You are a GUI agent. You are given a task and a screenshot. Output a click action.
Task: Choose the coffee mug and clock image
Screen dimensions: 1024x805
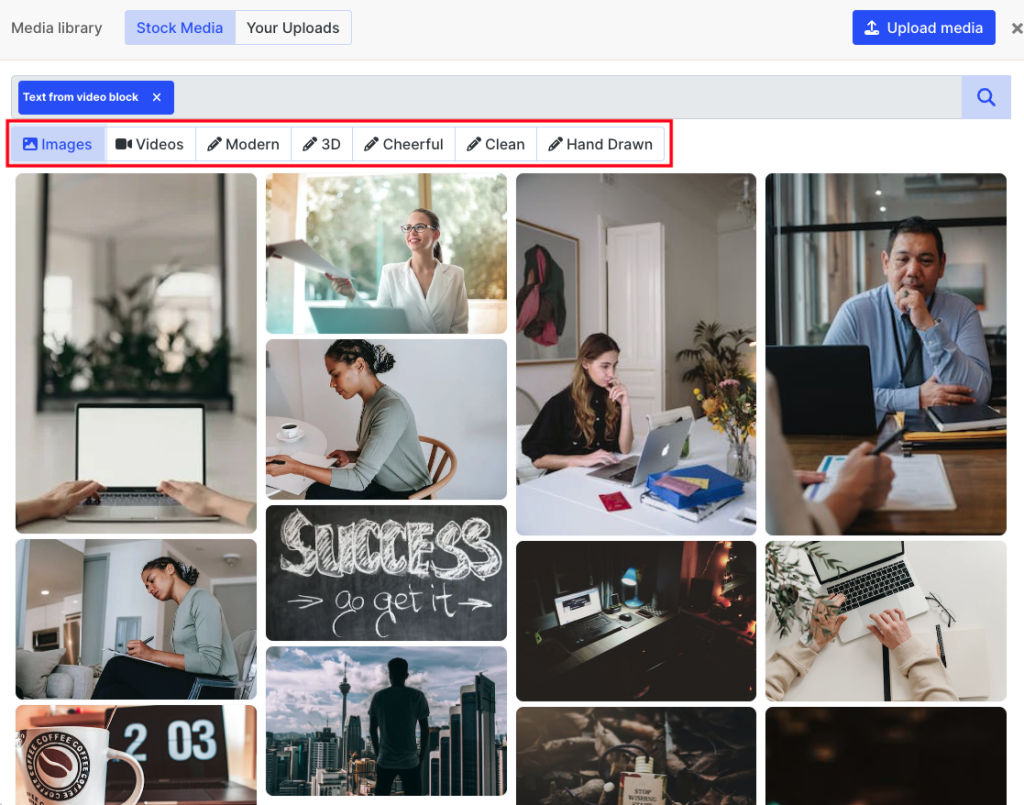[136, 753]
